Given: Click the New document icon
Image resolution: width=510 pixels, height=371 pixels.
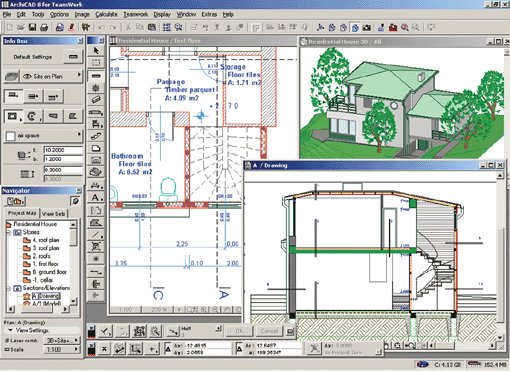Looking at the screenshot, I should (10, 27).
